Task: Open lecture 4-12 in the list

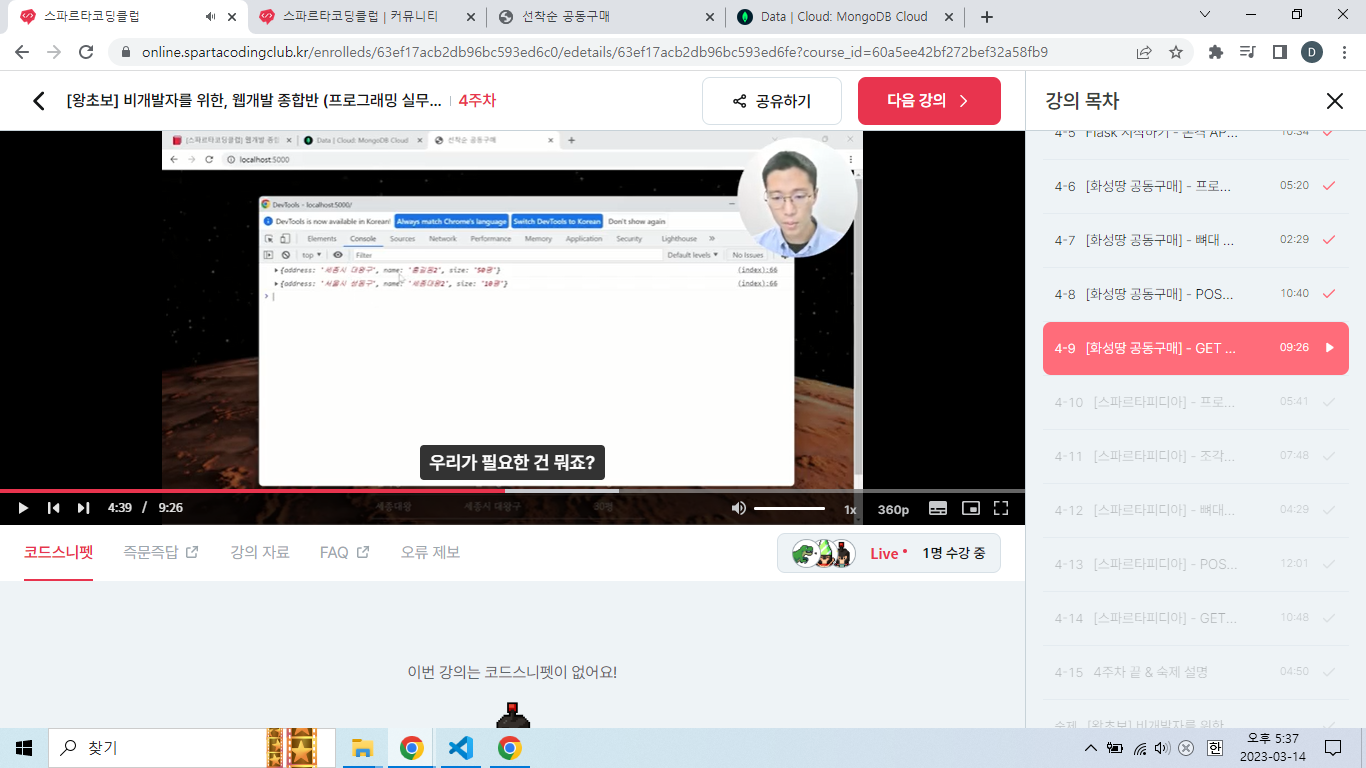Action: tap(1195, 510)
